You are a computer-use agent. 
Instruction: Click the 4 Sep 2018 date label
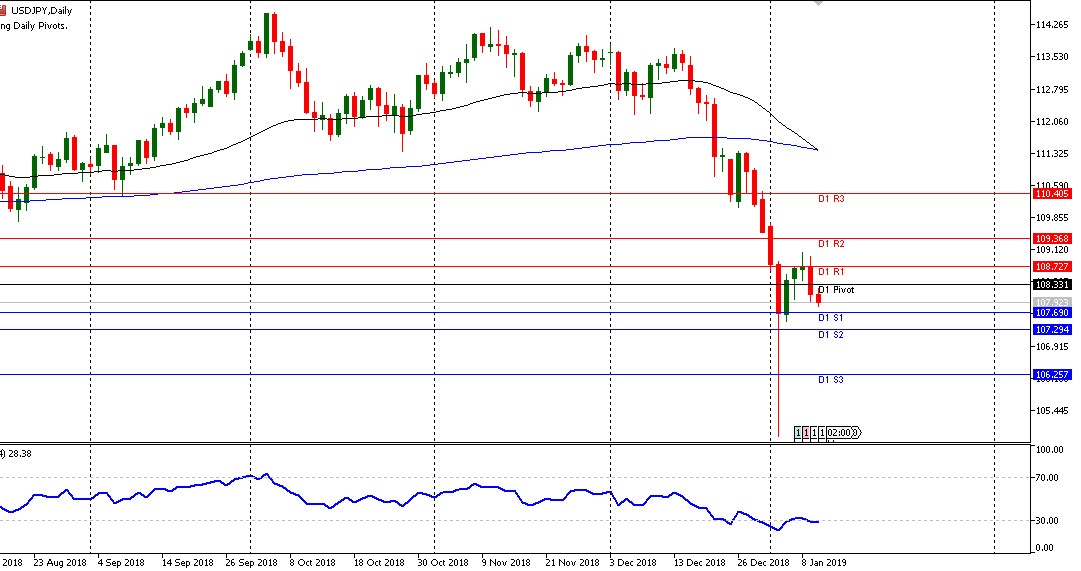click(121, 563)
